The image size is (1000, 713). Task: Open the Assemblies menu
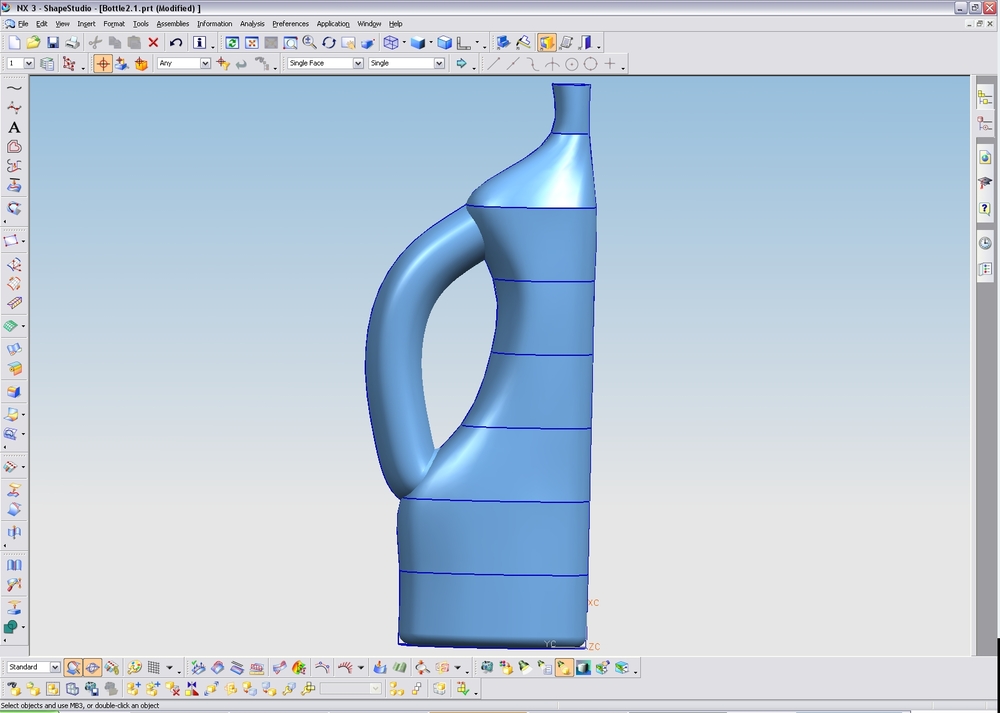172,24
